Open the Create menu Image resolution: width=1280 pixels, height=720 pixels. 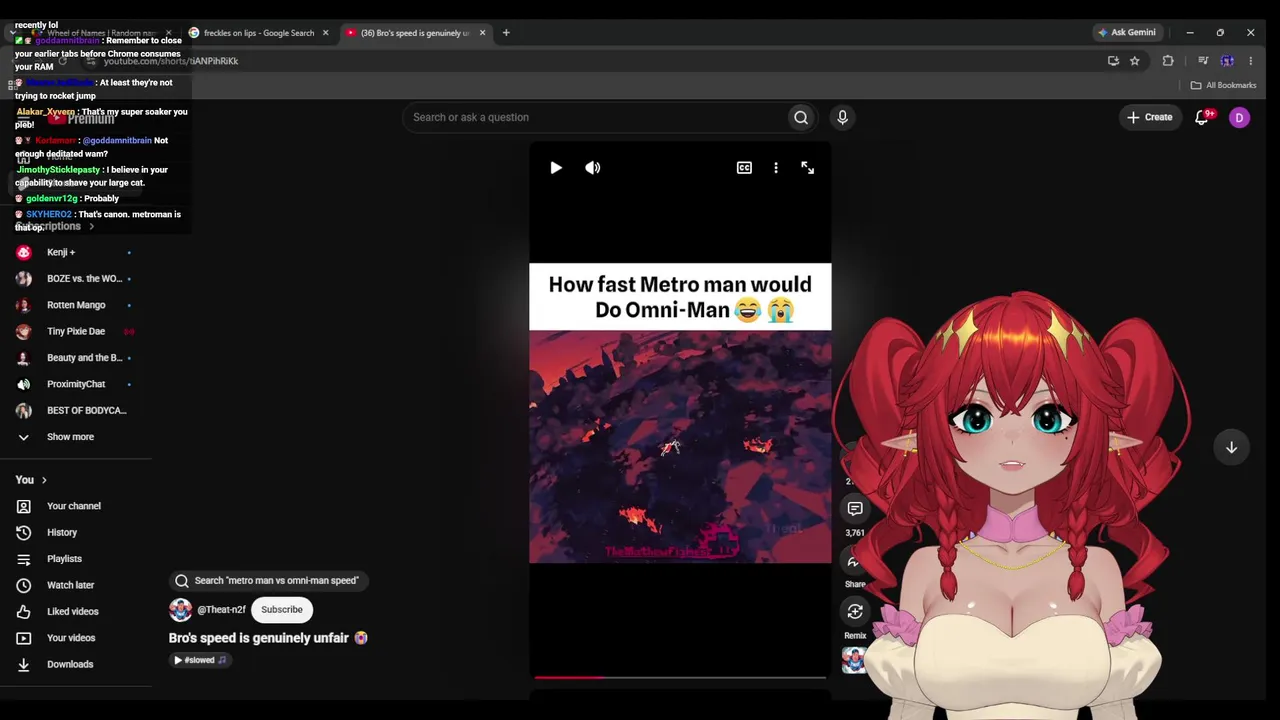click(1149, 117)
